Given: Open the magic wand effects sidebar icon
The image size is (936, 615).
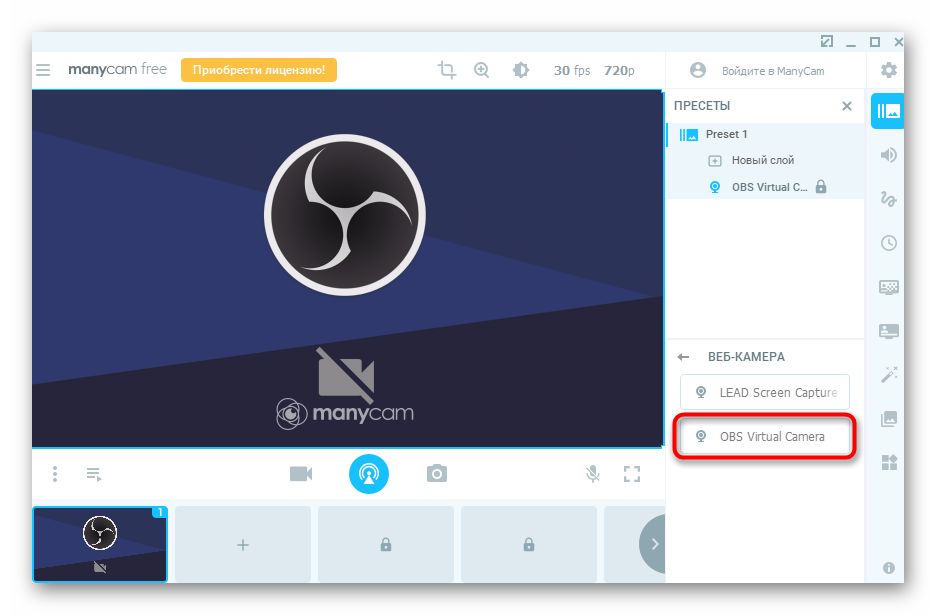Looking at the screenshot, I should [888, 374].
